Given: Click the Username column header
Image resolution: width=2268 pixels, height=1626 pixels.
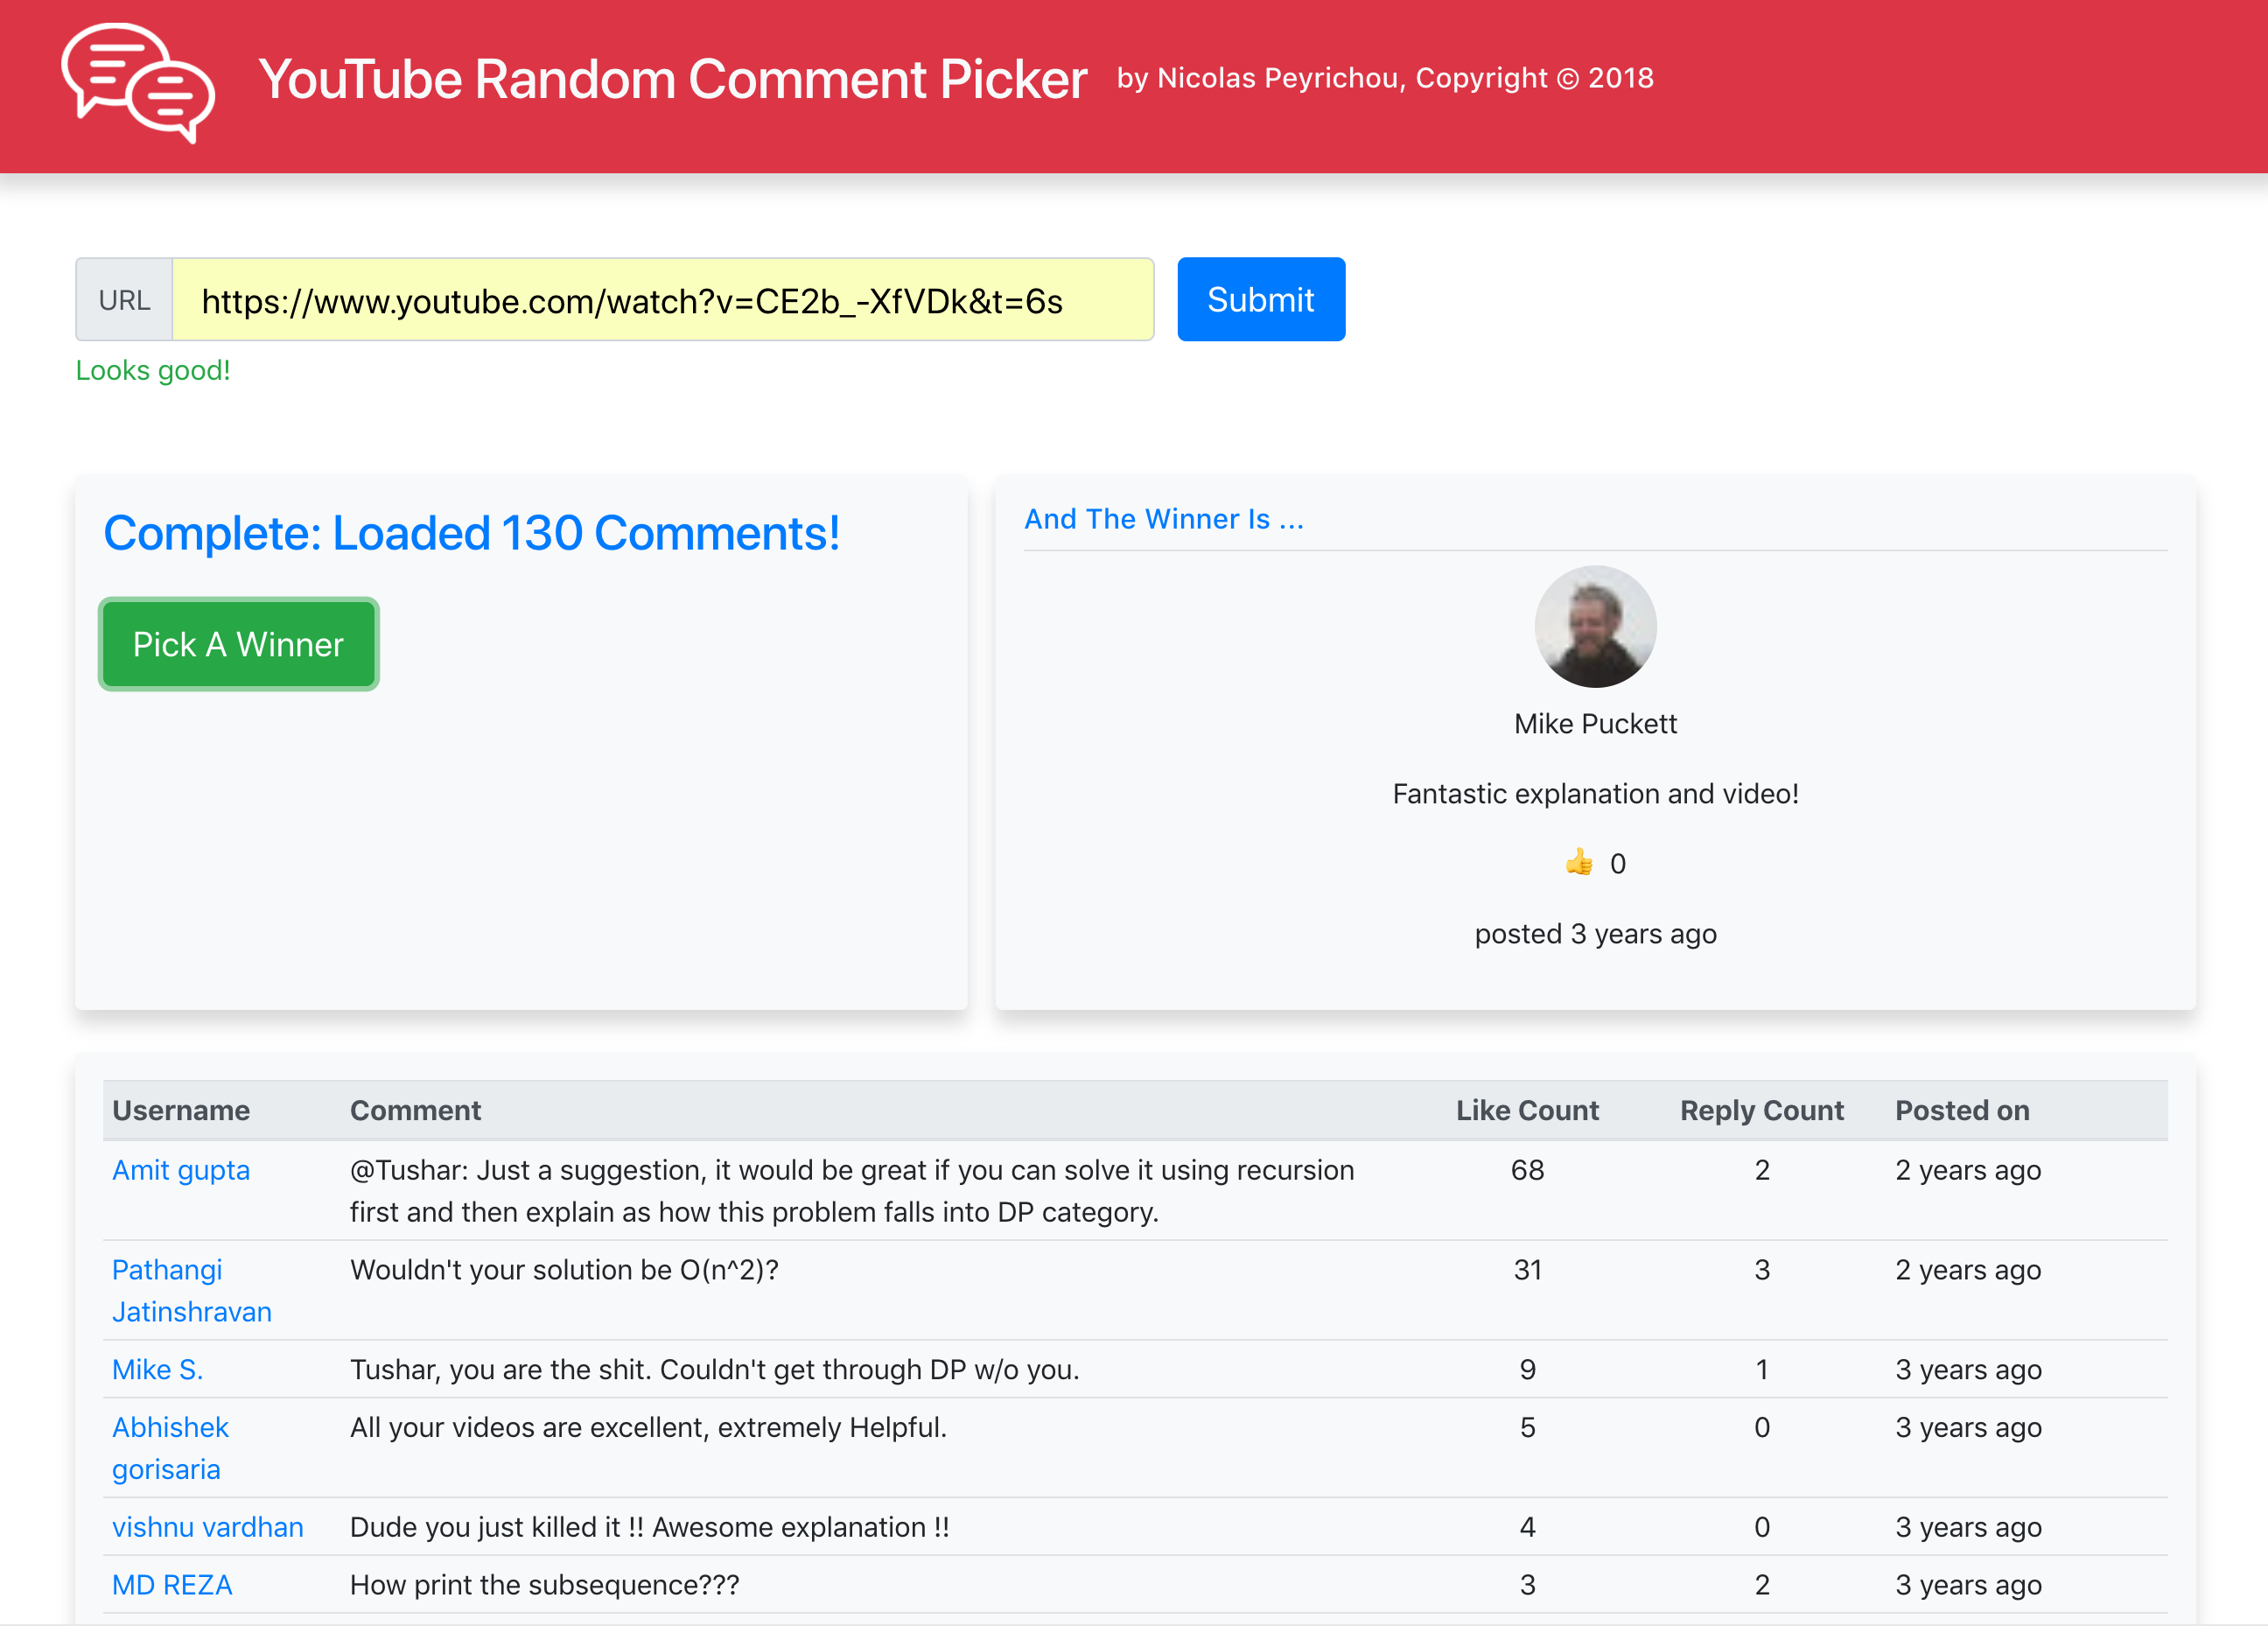Looking at the screenshot, I should 181,1110.
